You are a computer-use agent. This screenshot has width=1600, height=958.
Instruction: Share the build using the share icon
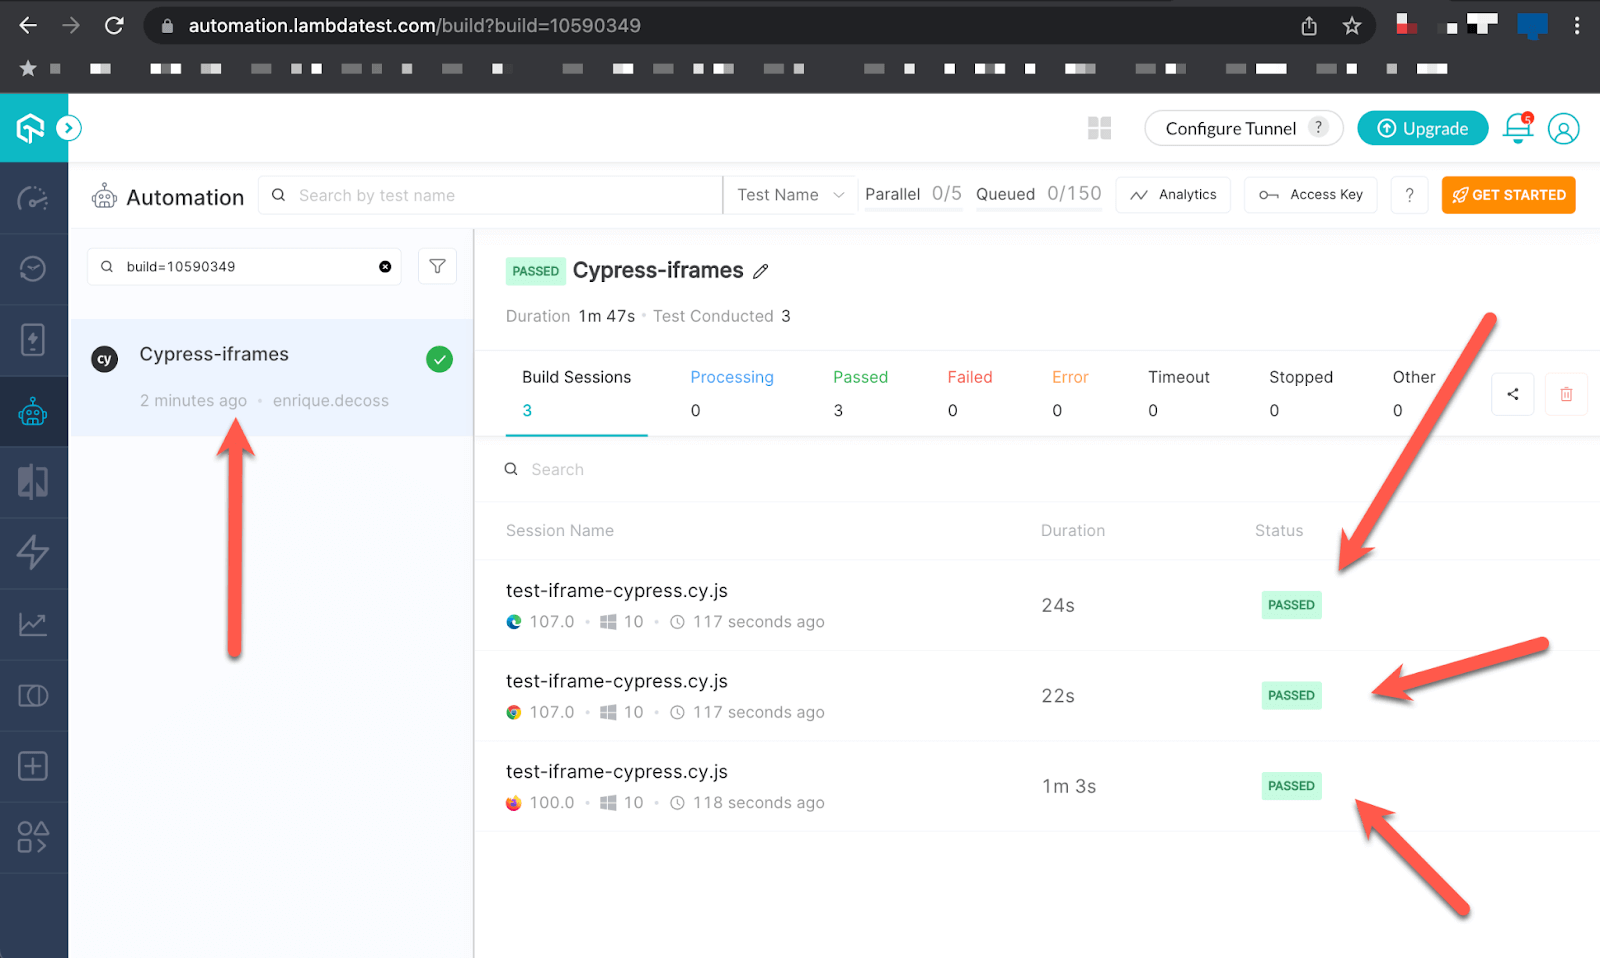[1512, 394]
